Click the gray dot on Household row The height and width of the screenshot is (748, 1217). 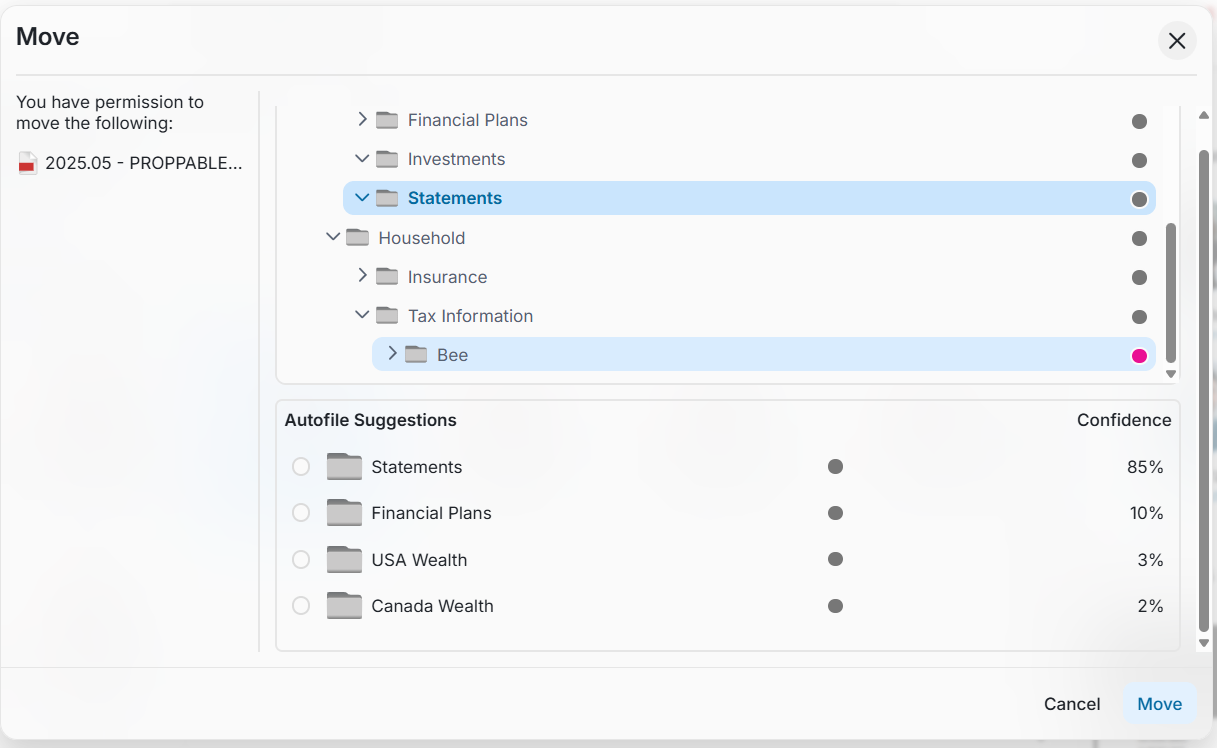pos(1139,238)
